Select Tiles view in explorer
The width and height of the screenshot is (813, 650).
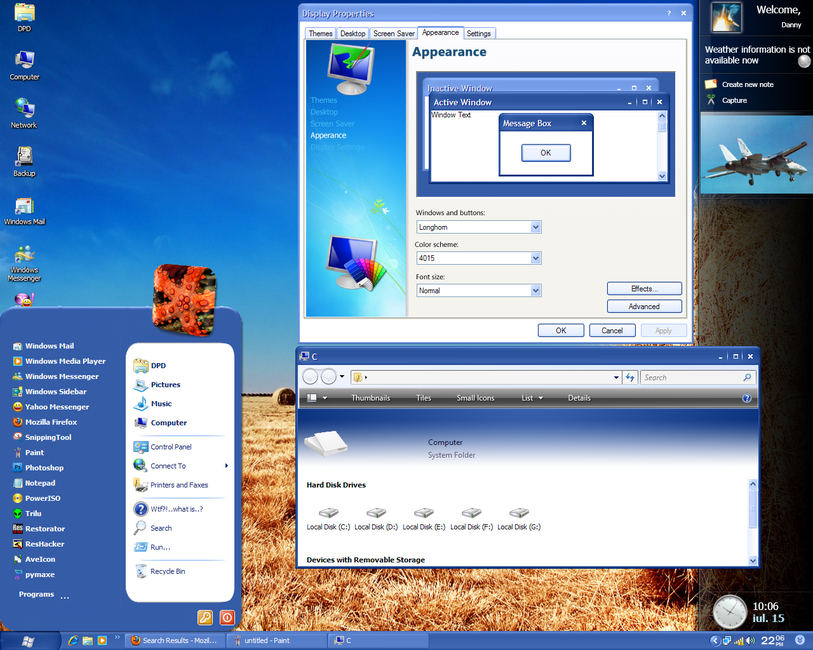pos(423,398)
